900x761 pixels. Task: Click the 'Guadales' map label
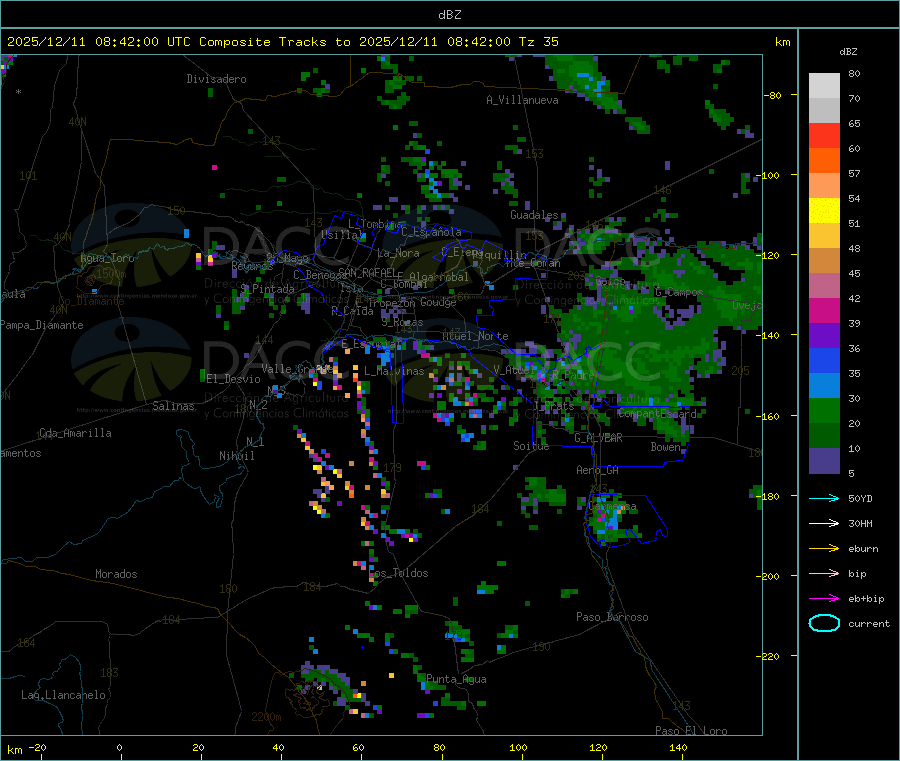pos(534,215)
